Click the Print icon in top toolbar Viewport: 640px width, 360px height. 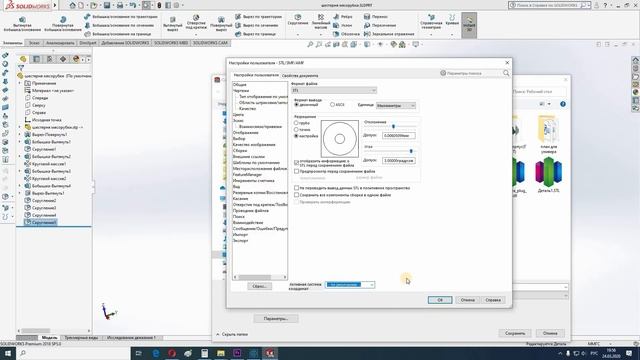[x=120, y=5]
